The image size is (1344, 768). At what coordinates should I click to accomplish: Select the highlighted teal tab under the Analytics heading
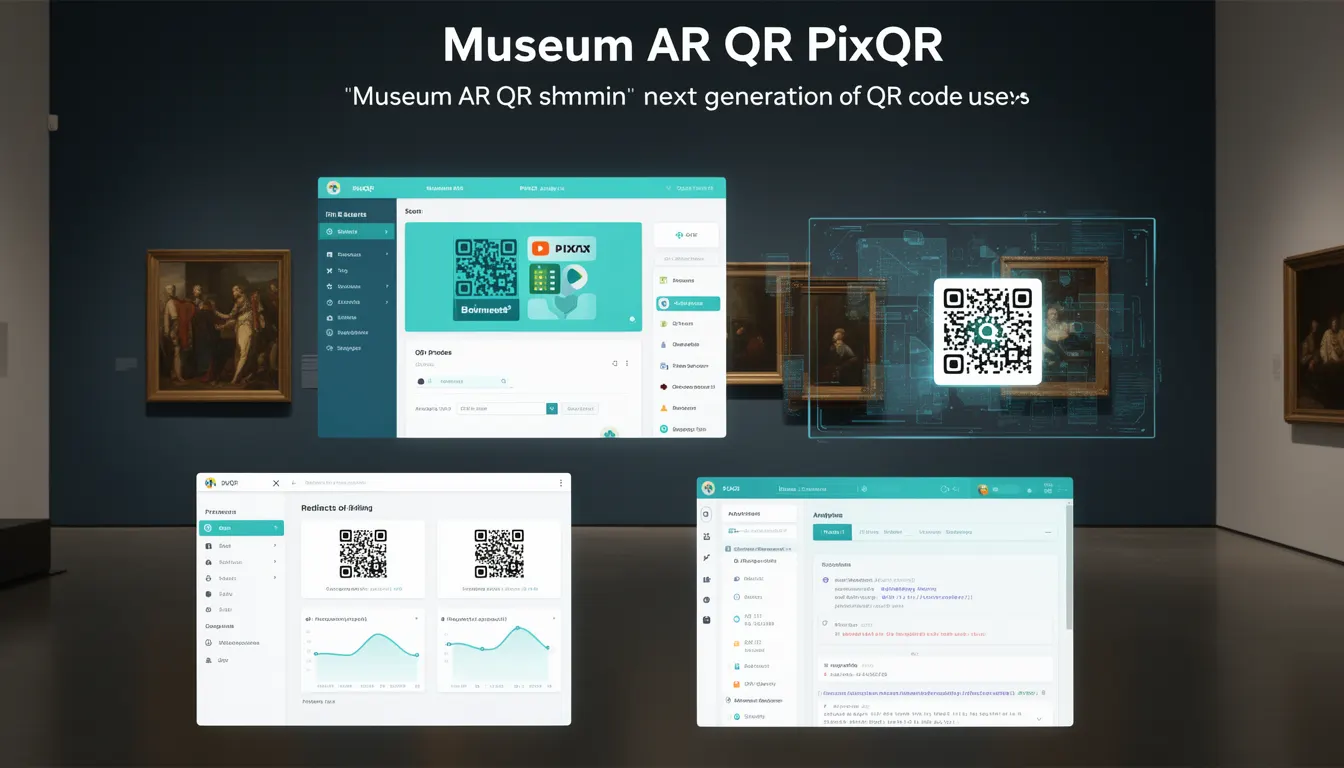[832, 532]
